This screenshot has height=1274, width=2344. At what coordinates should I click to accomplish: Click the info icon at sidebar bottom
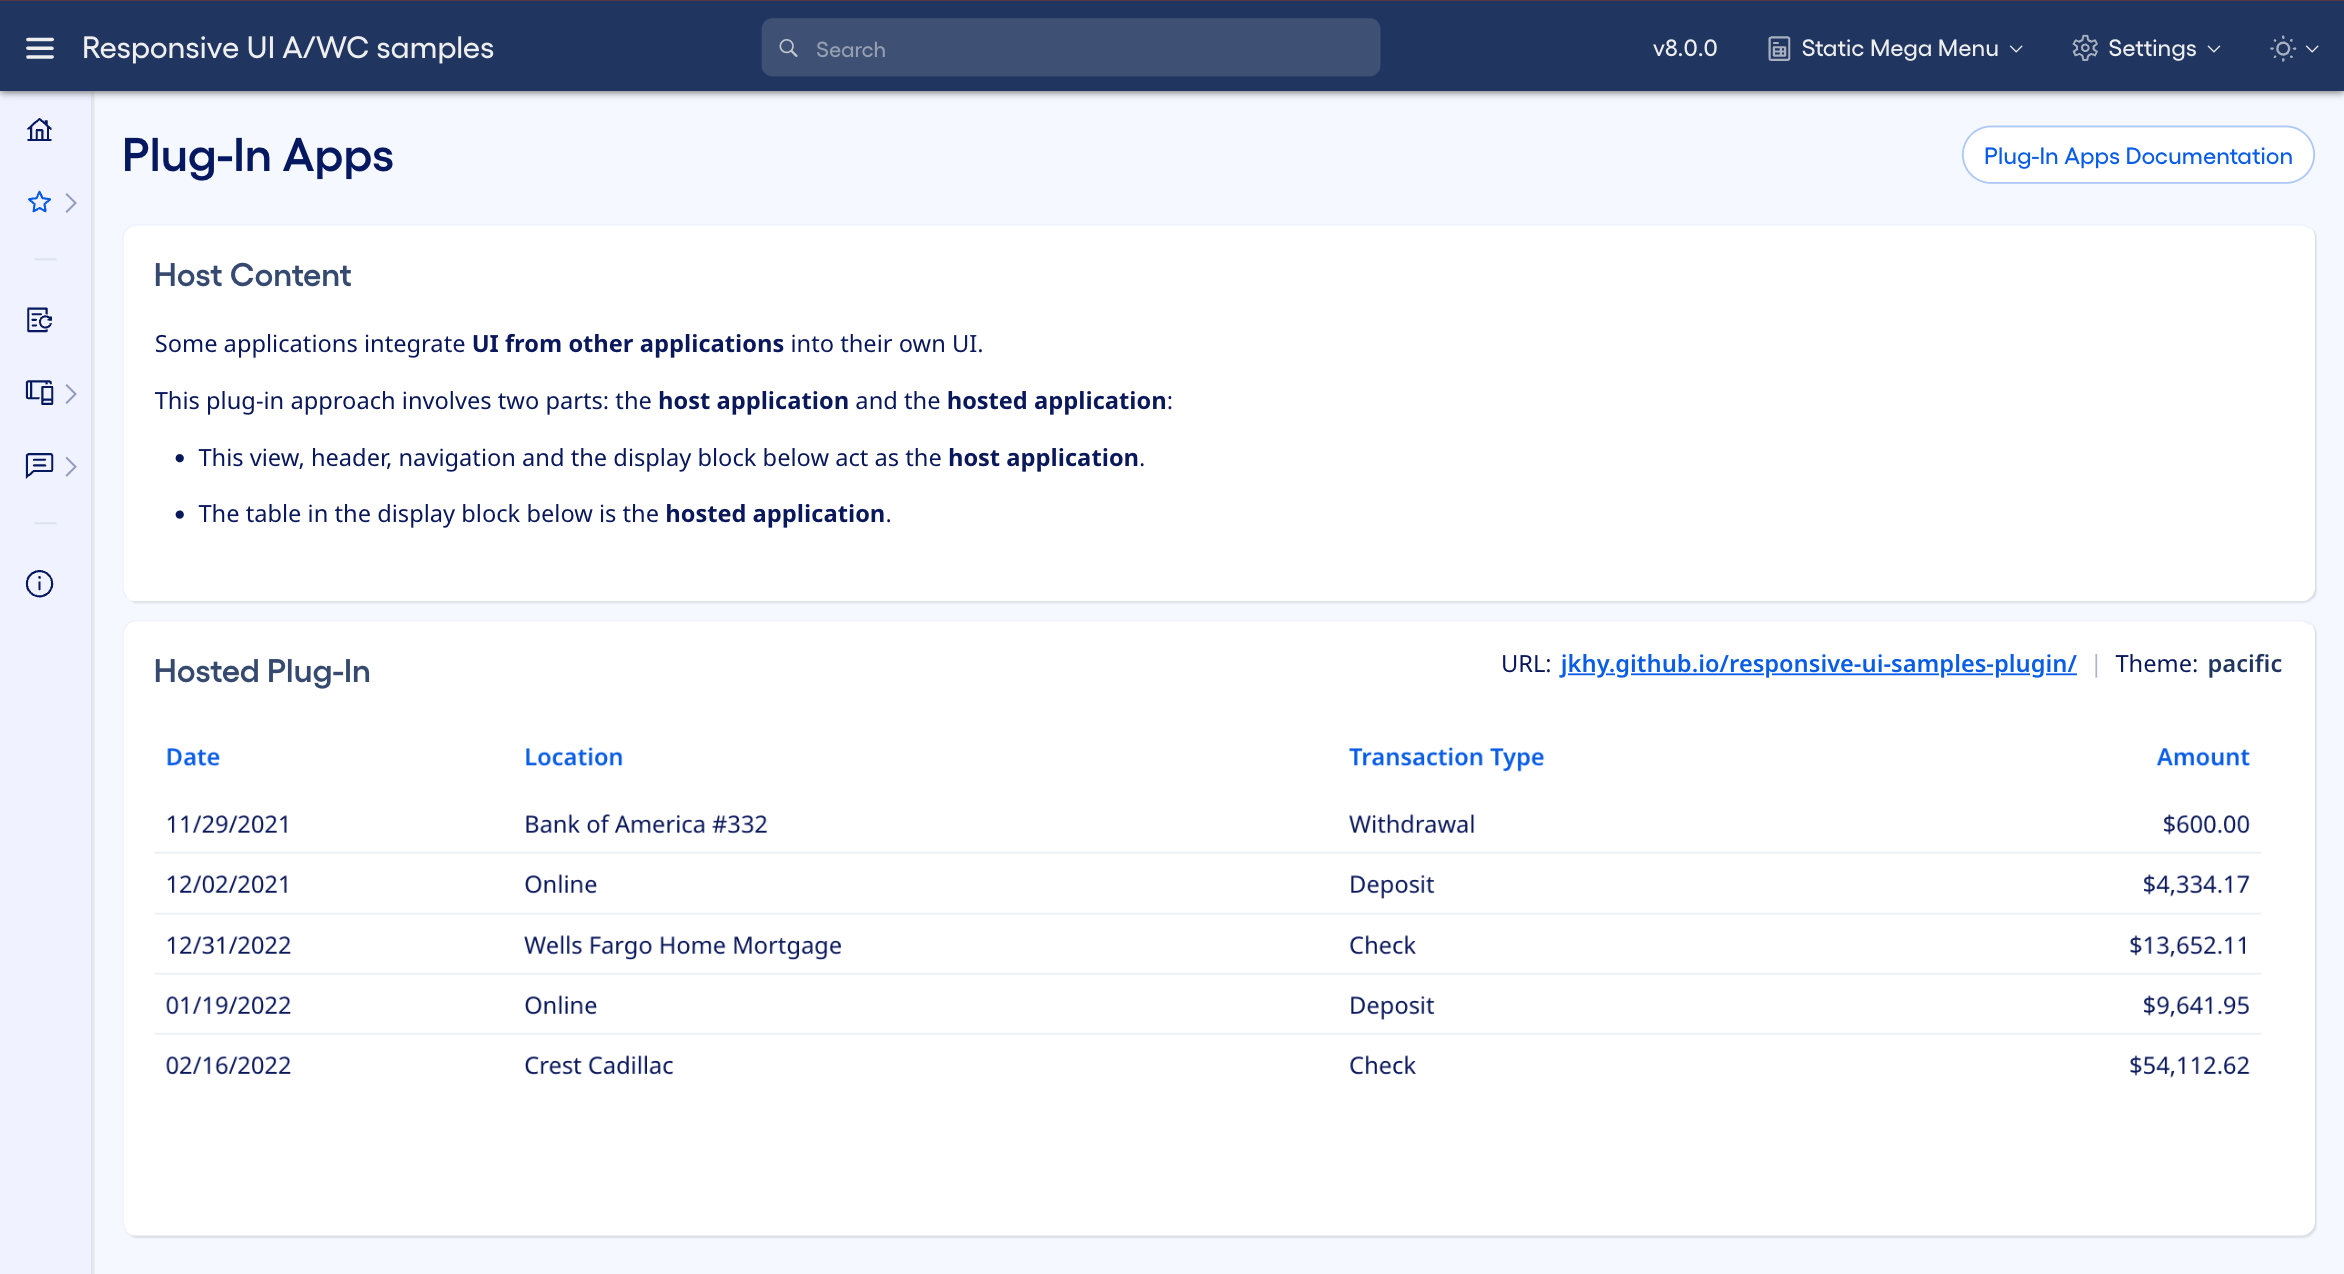coord(39,583)
